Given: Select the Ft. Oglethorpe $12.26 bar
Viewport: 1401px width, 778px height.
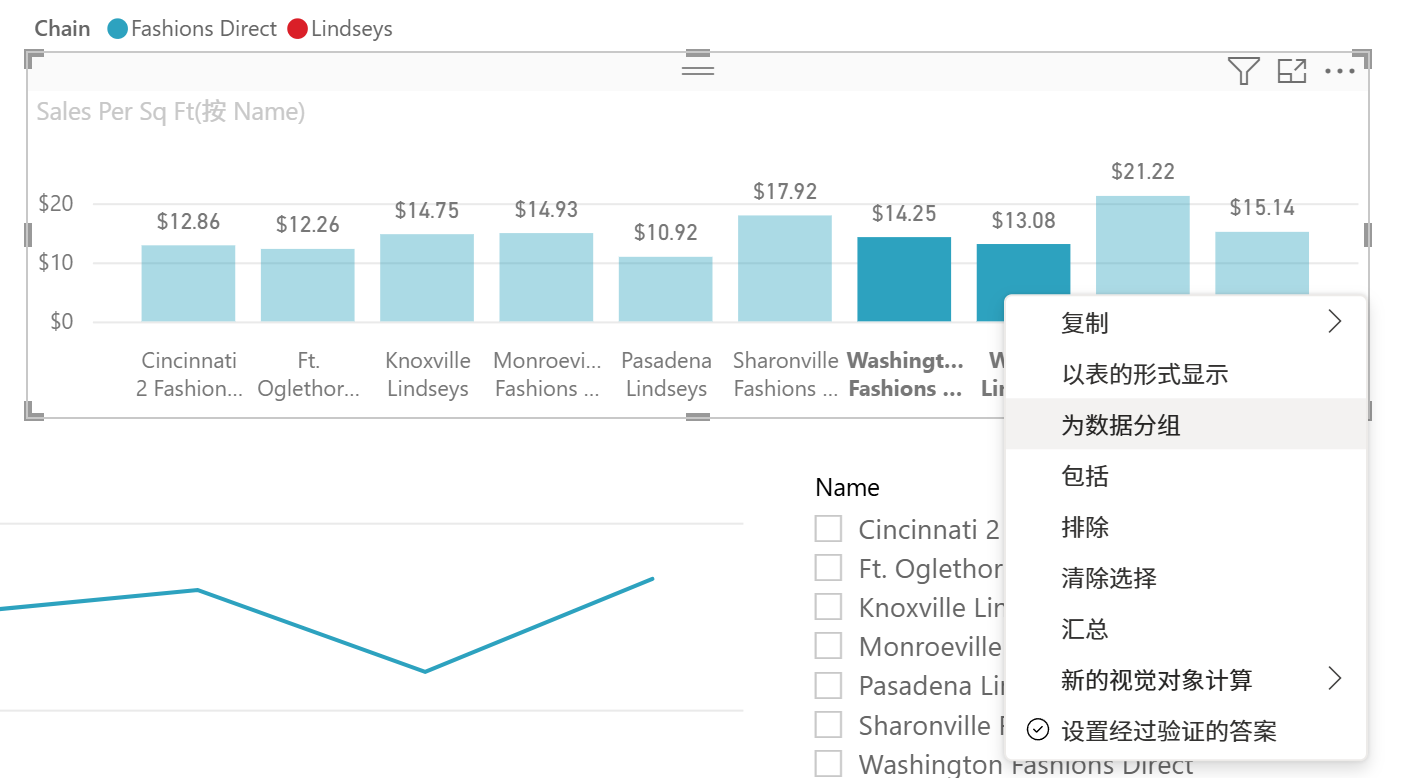Looking at the screenshot, I should click(308, 285).
